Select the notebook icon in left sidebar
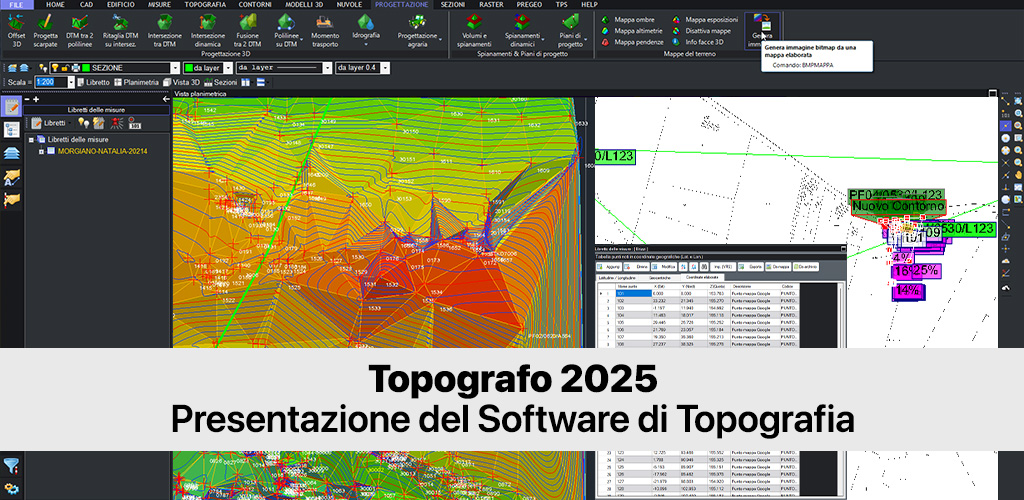This screenshot has width=1024, height=500. (12, 107)
